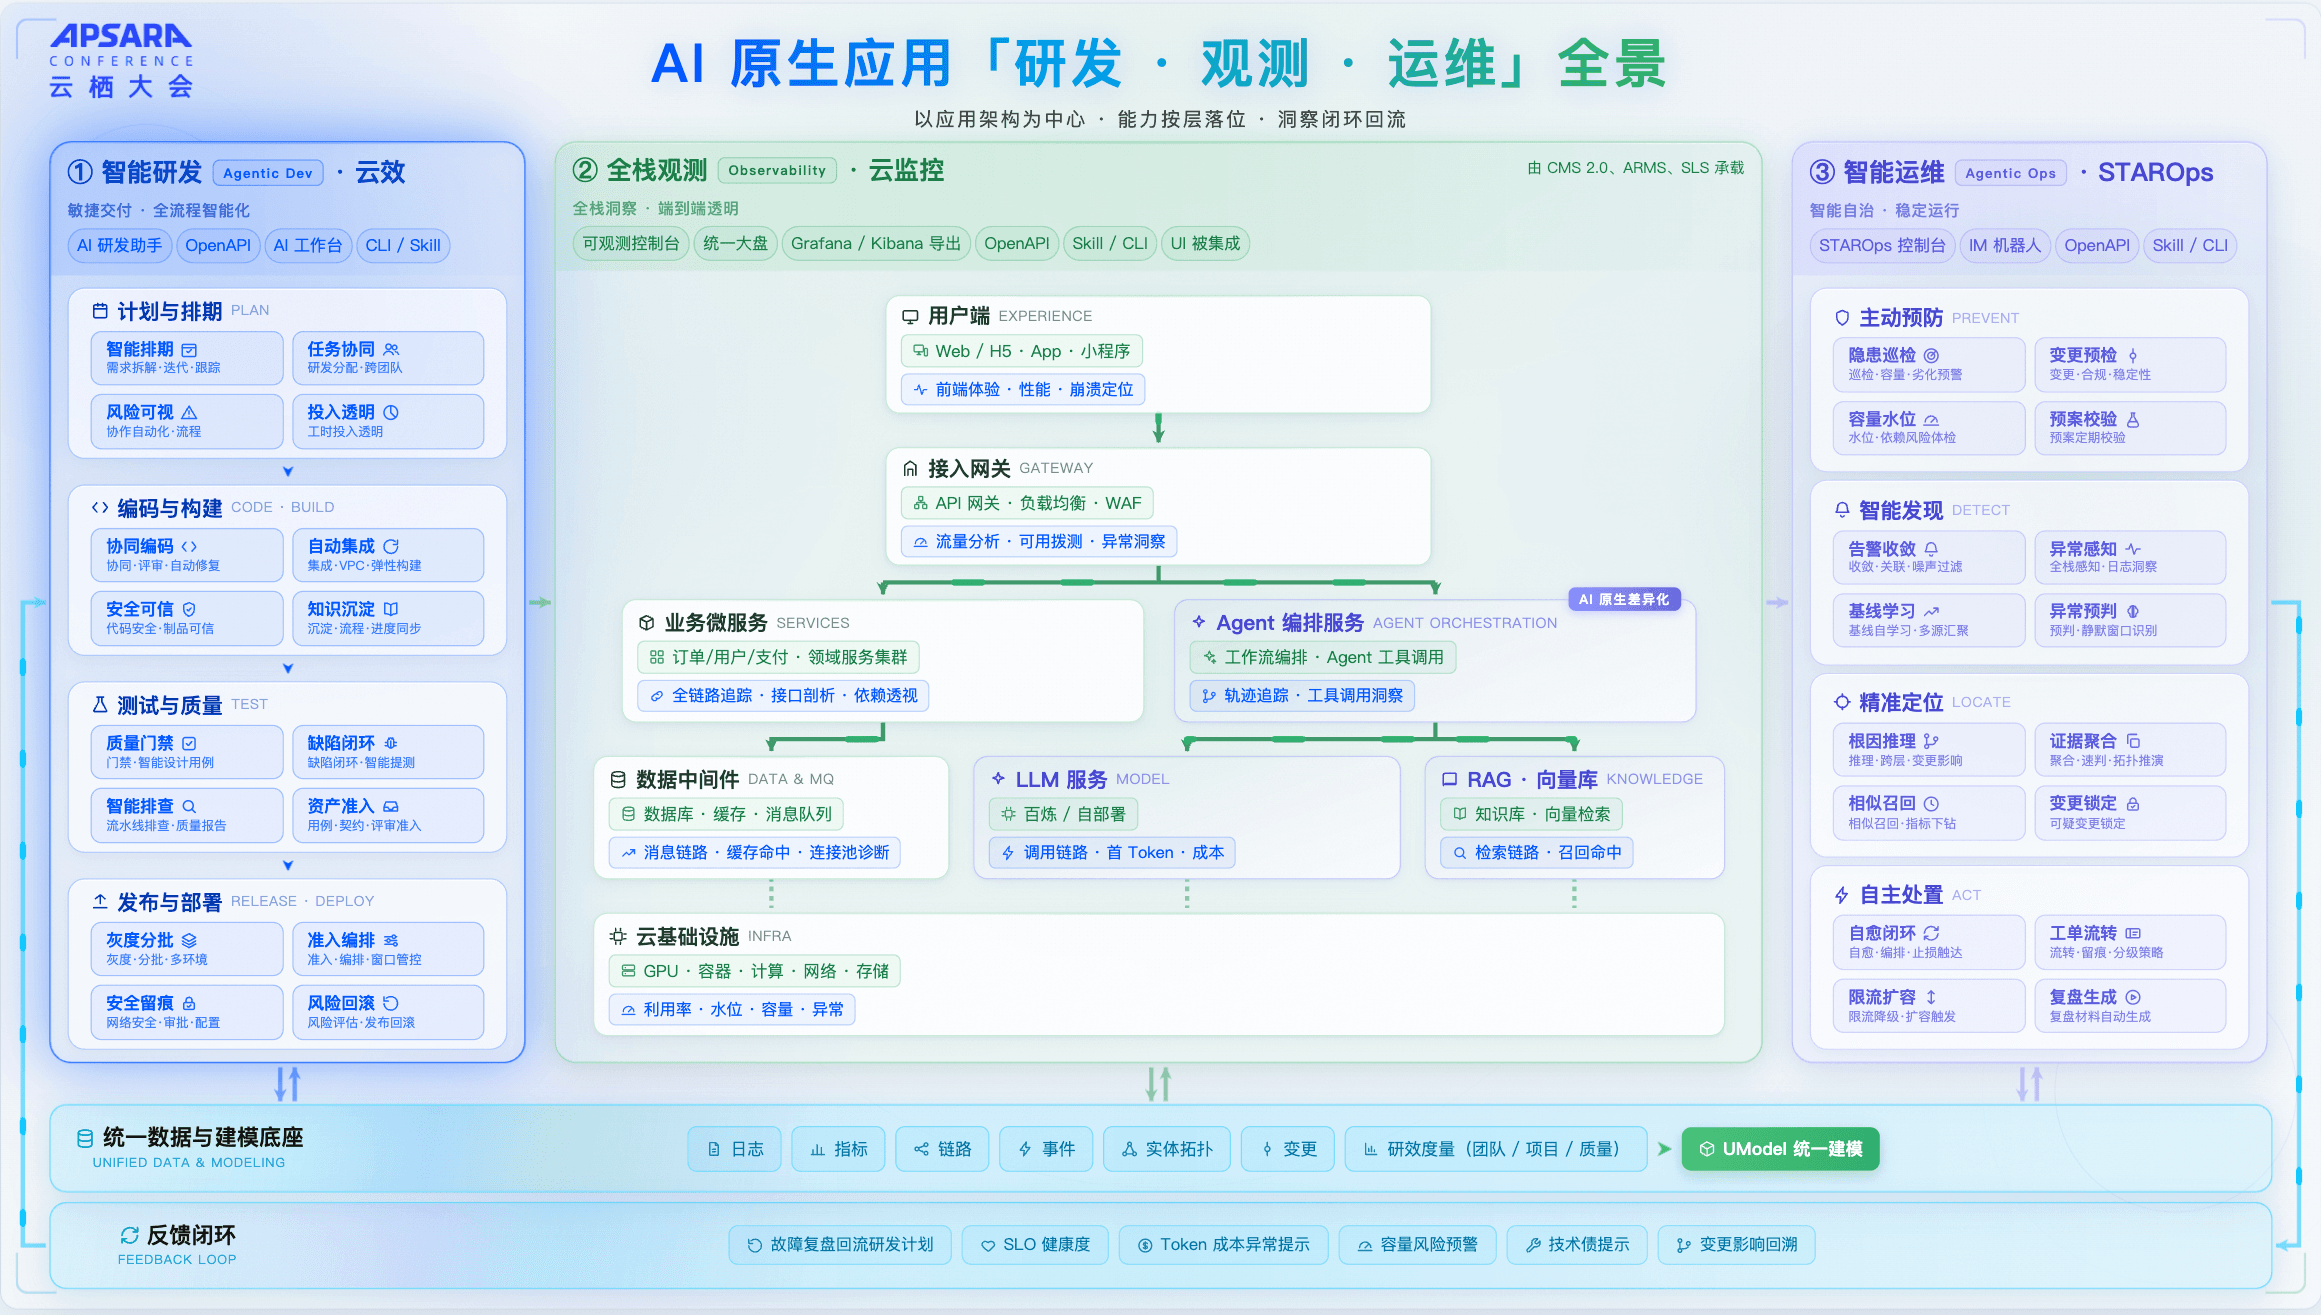Click the 故障复盘回流研发计划 chip

tap(840, 1245)
